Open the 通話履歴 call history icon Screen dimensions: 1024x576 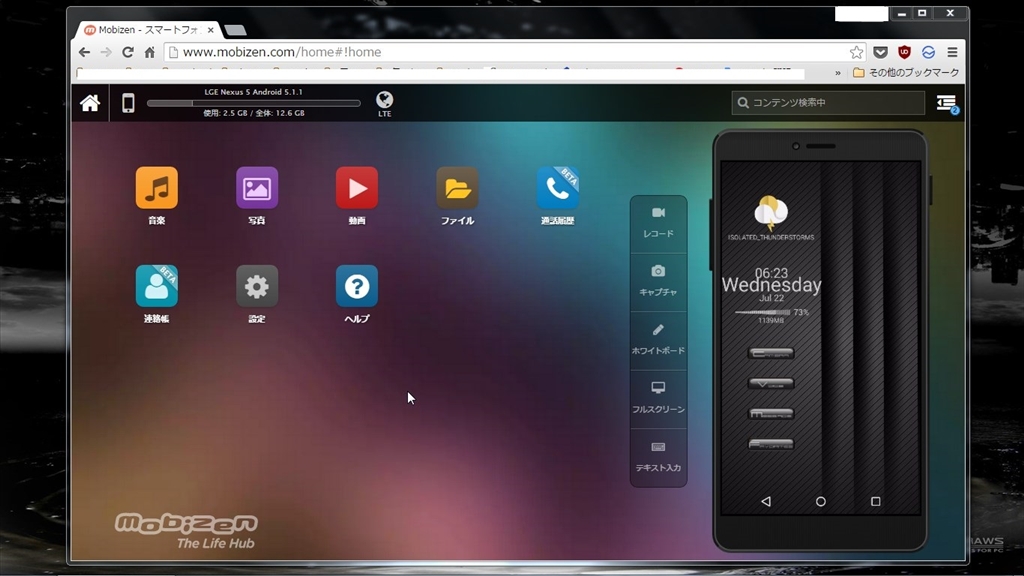pos(558,188)
